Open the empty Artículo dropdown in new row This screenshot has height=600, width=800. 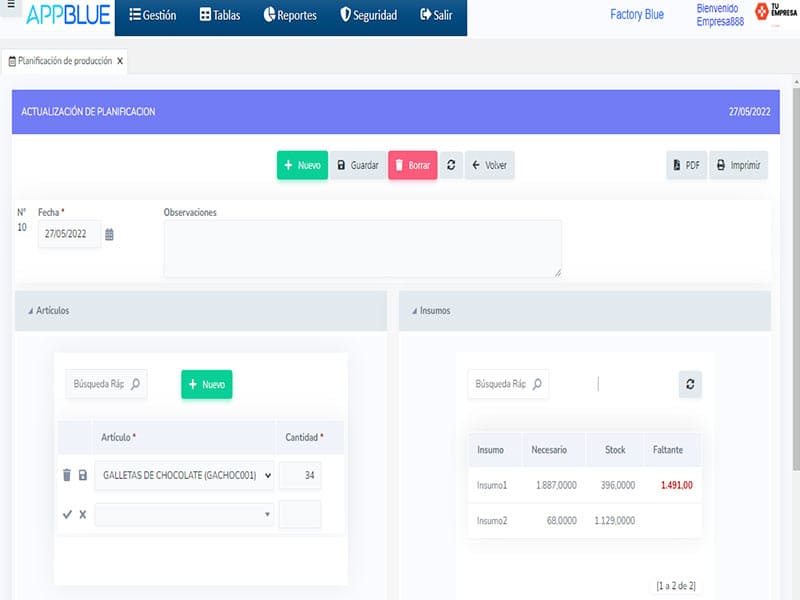pos(184,514)
